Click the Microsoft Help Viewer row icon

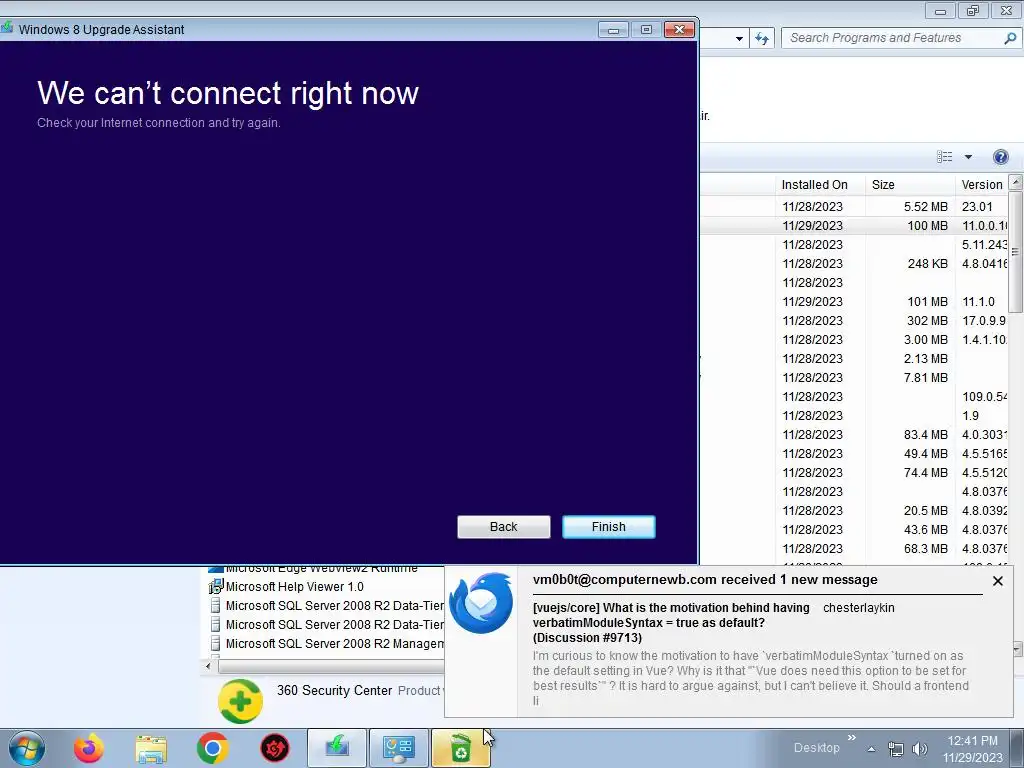[216, 586]
